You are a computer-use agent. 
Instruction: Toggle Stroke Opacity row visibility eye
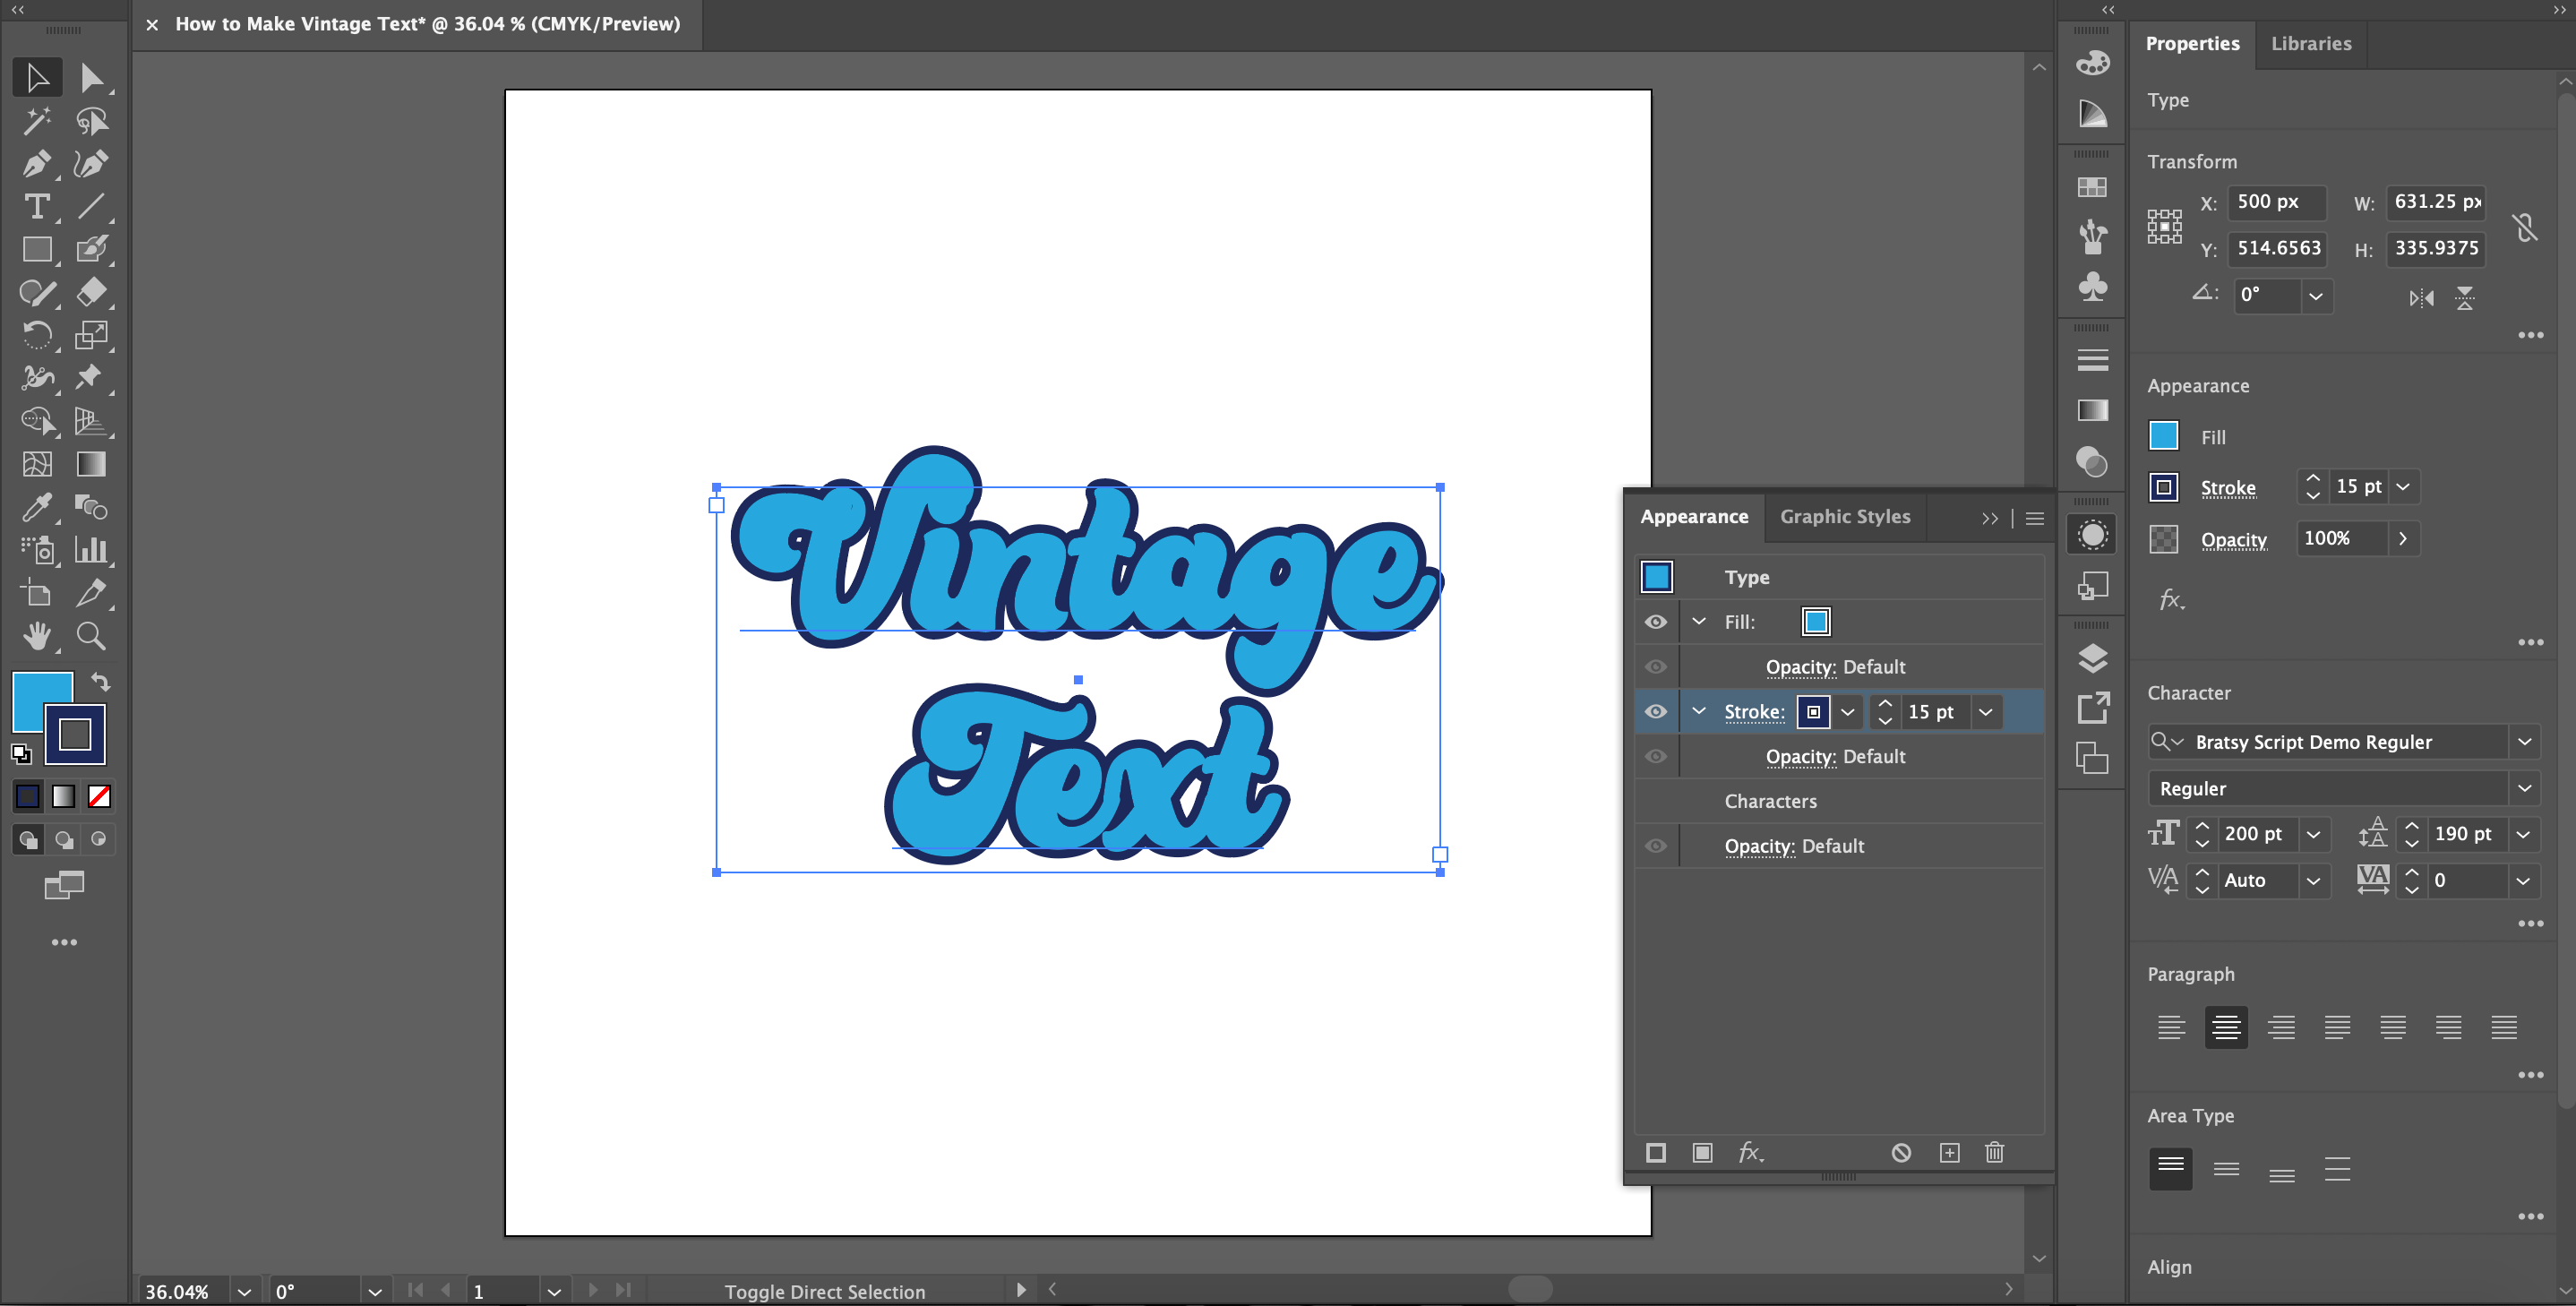(x=1656, y=756)
